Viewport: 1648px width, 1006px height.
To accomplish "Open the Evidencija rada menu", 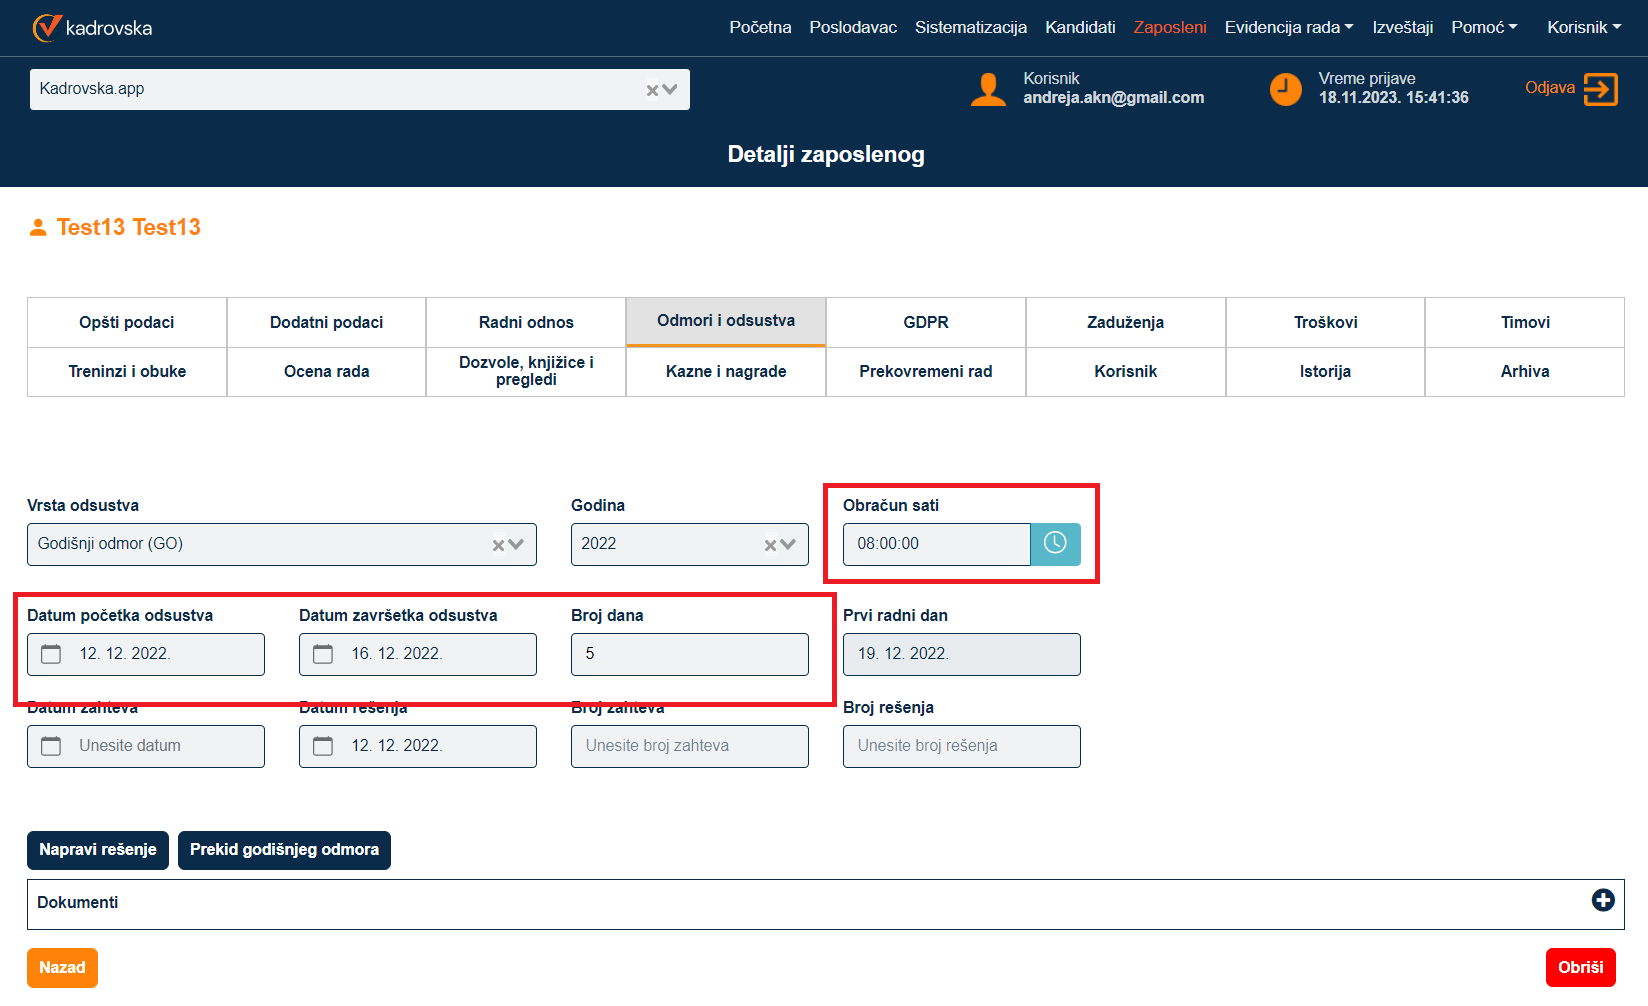I will point(1288,28).
